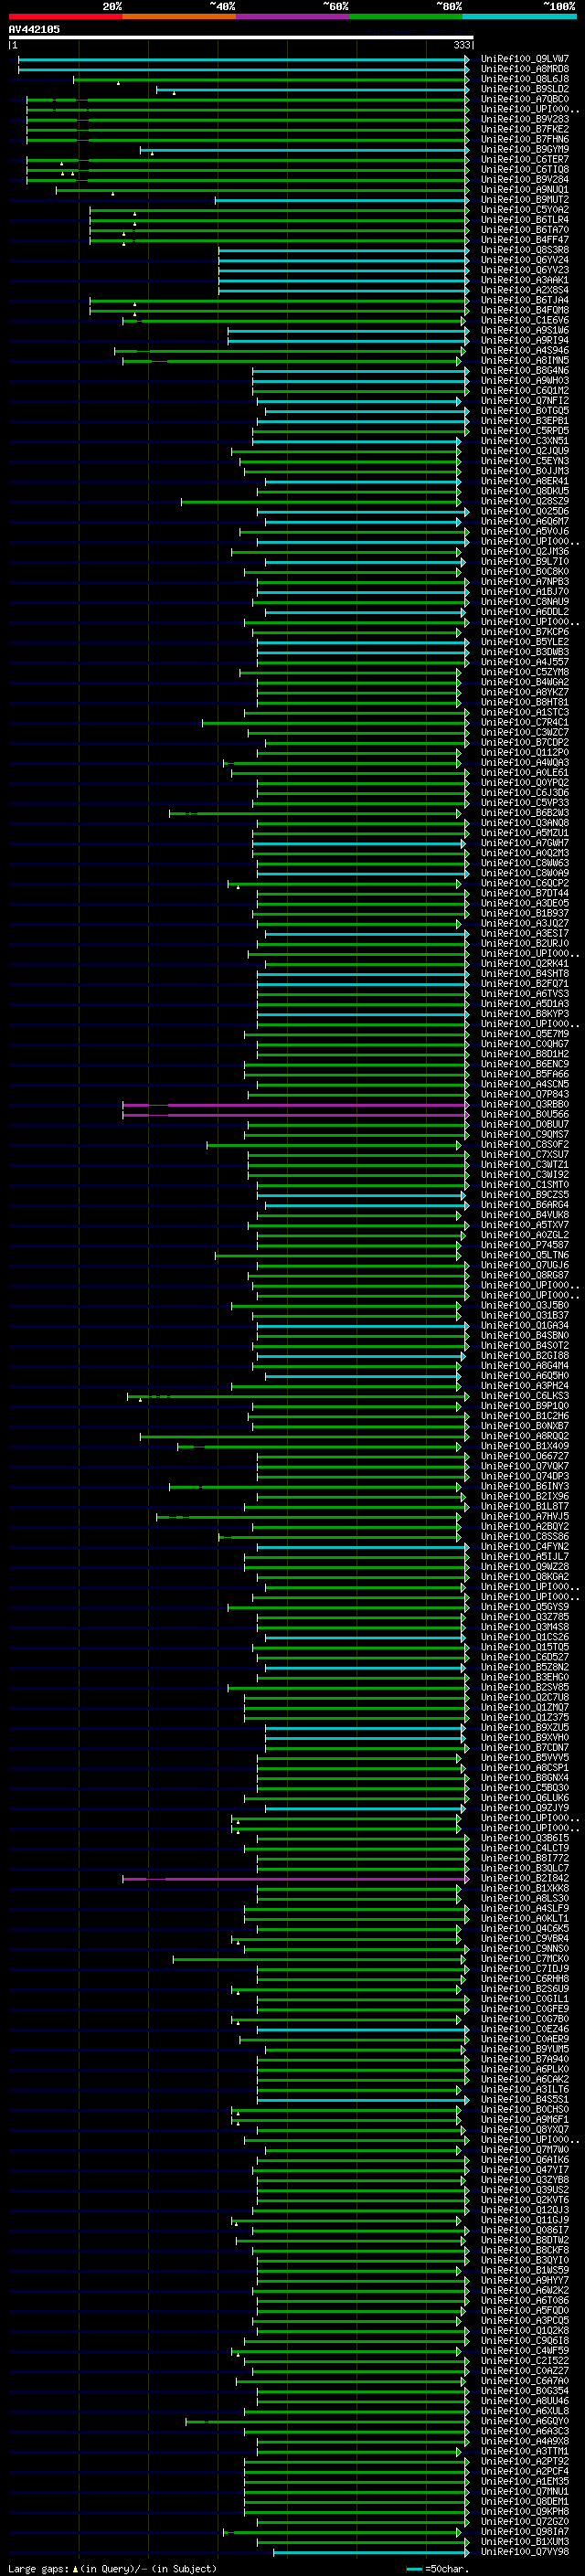The width and height of the screenshot is (585, 2576).
Task: Open hit UniRef100_C6TER7
Action: click(x=524, y=160)
